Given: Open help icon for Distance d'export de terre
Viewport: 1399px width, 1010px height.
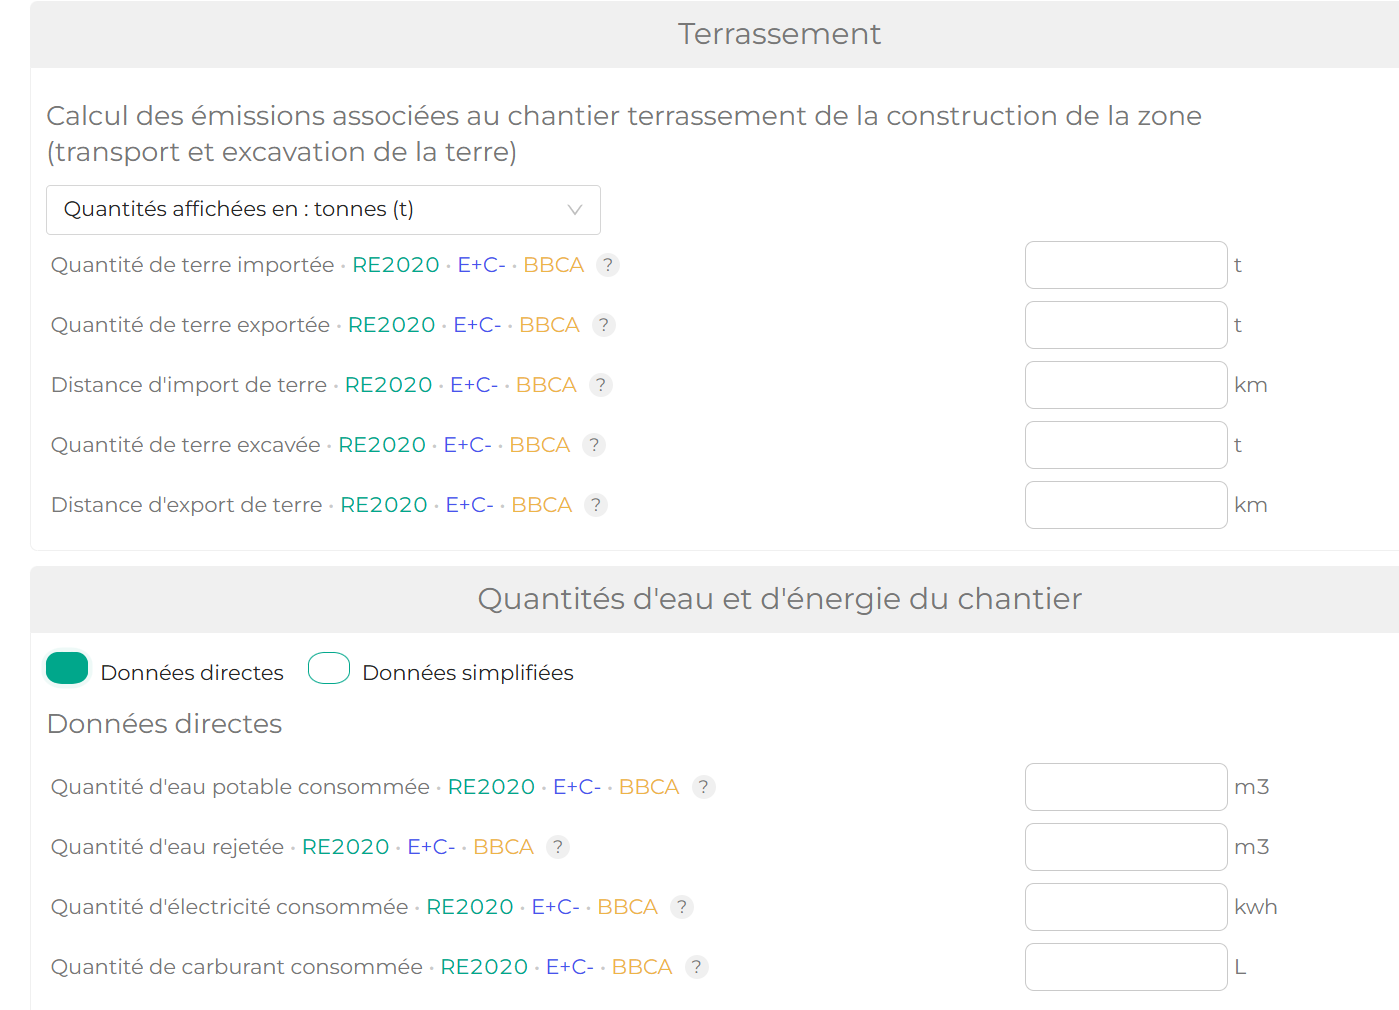Looking at the screenshot, I should pyautogui.click(x=596, y=505).
